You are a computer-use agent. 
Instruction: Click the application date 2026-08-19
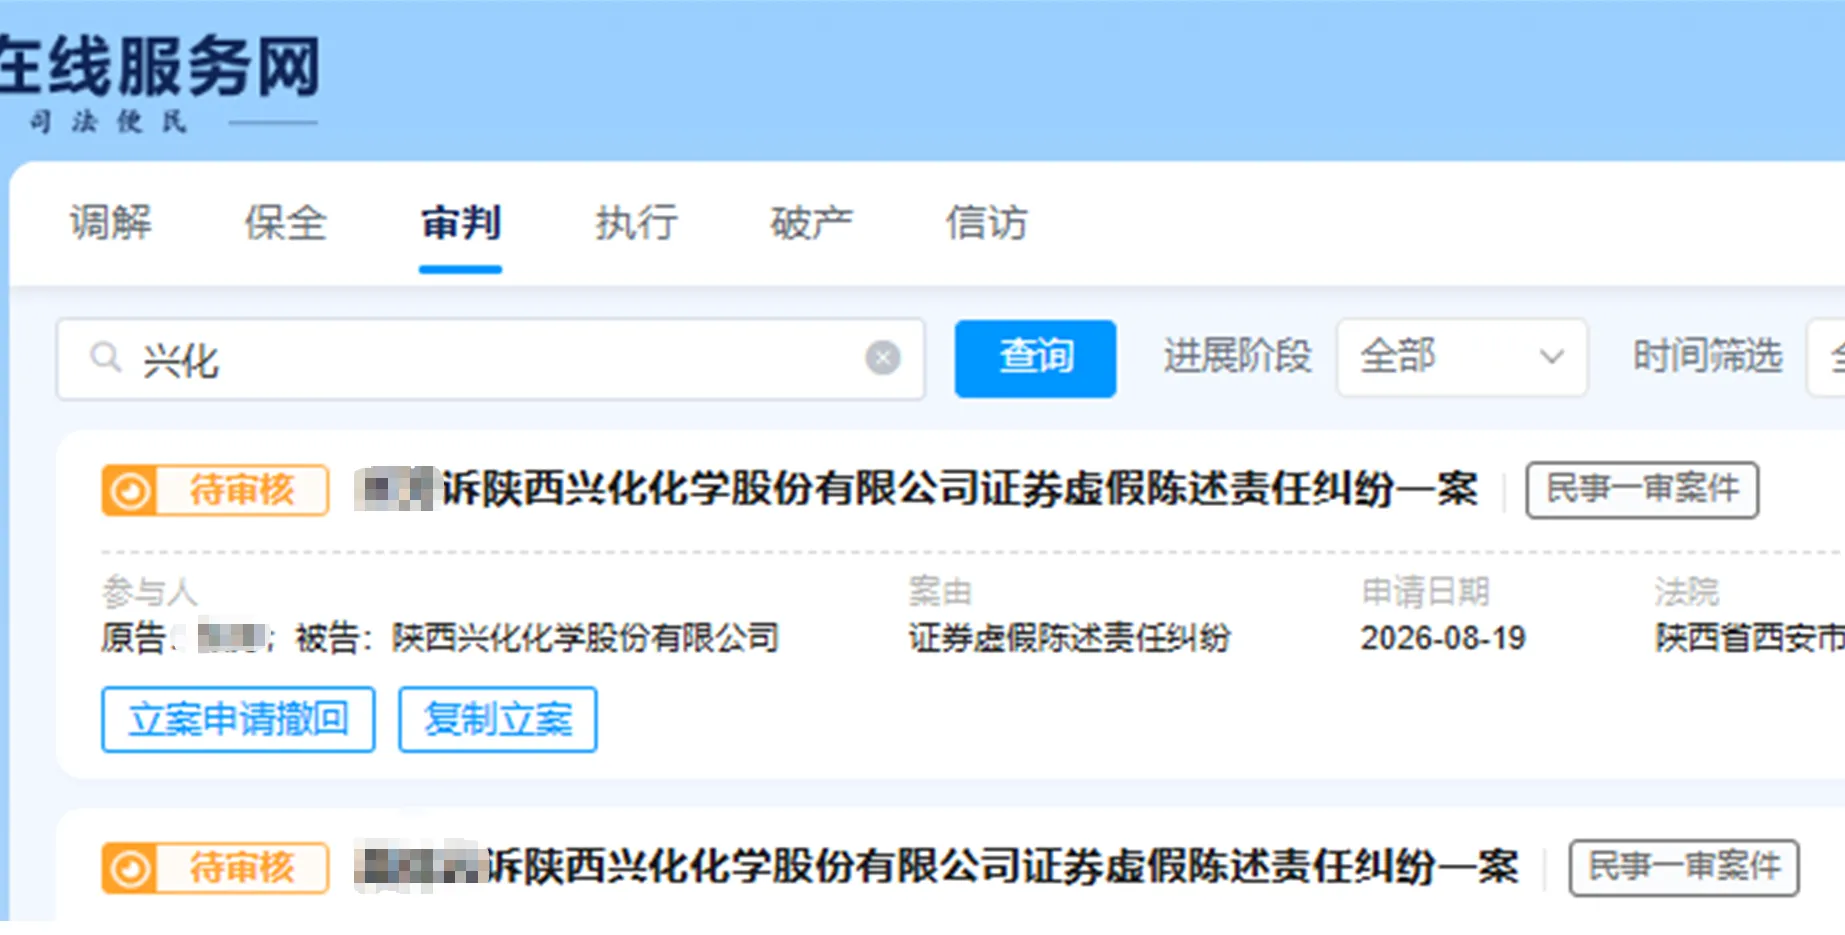tap(1443, 638)
